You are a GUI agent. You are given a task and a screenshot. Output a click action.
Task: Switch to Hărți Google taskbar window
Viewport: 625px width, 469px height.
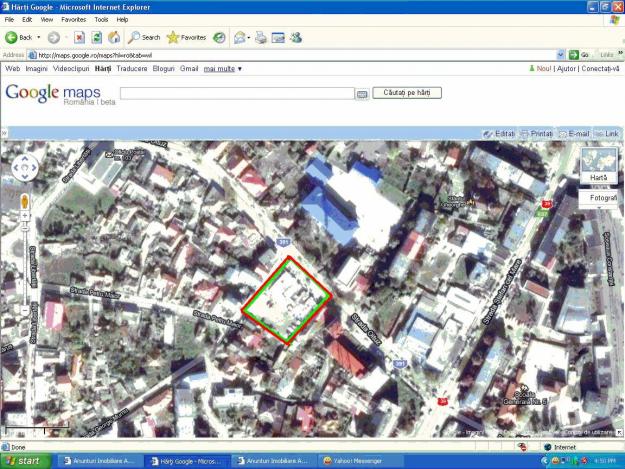[x=186, y=461]
